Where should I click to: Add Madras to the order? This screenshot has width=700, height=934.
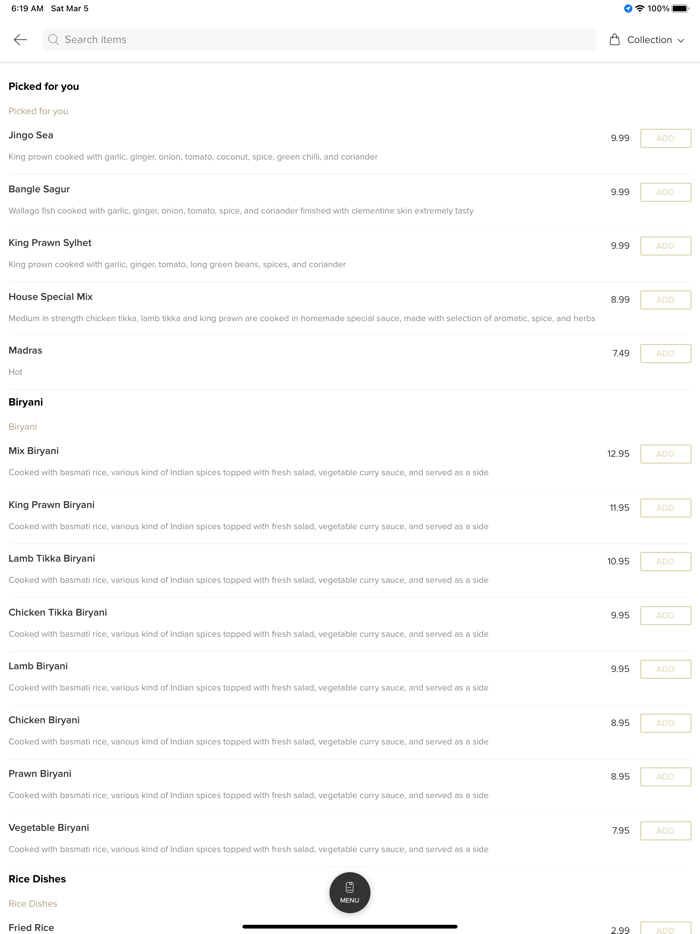coord(665,354)
